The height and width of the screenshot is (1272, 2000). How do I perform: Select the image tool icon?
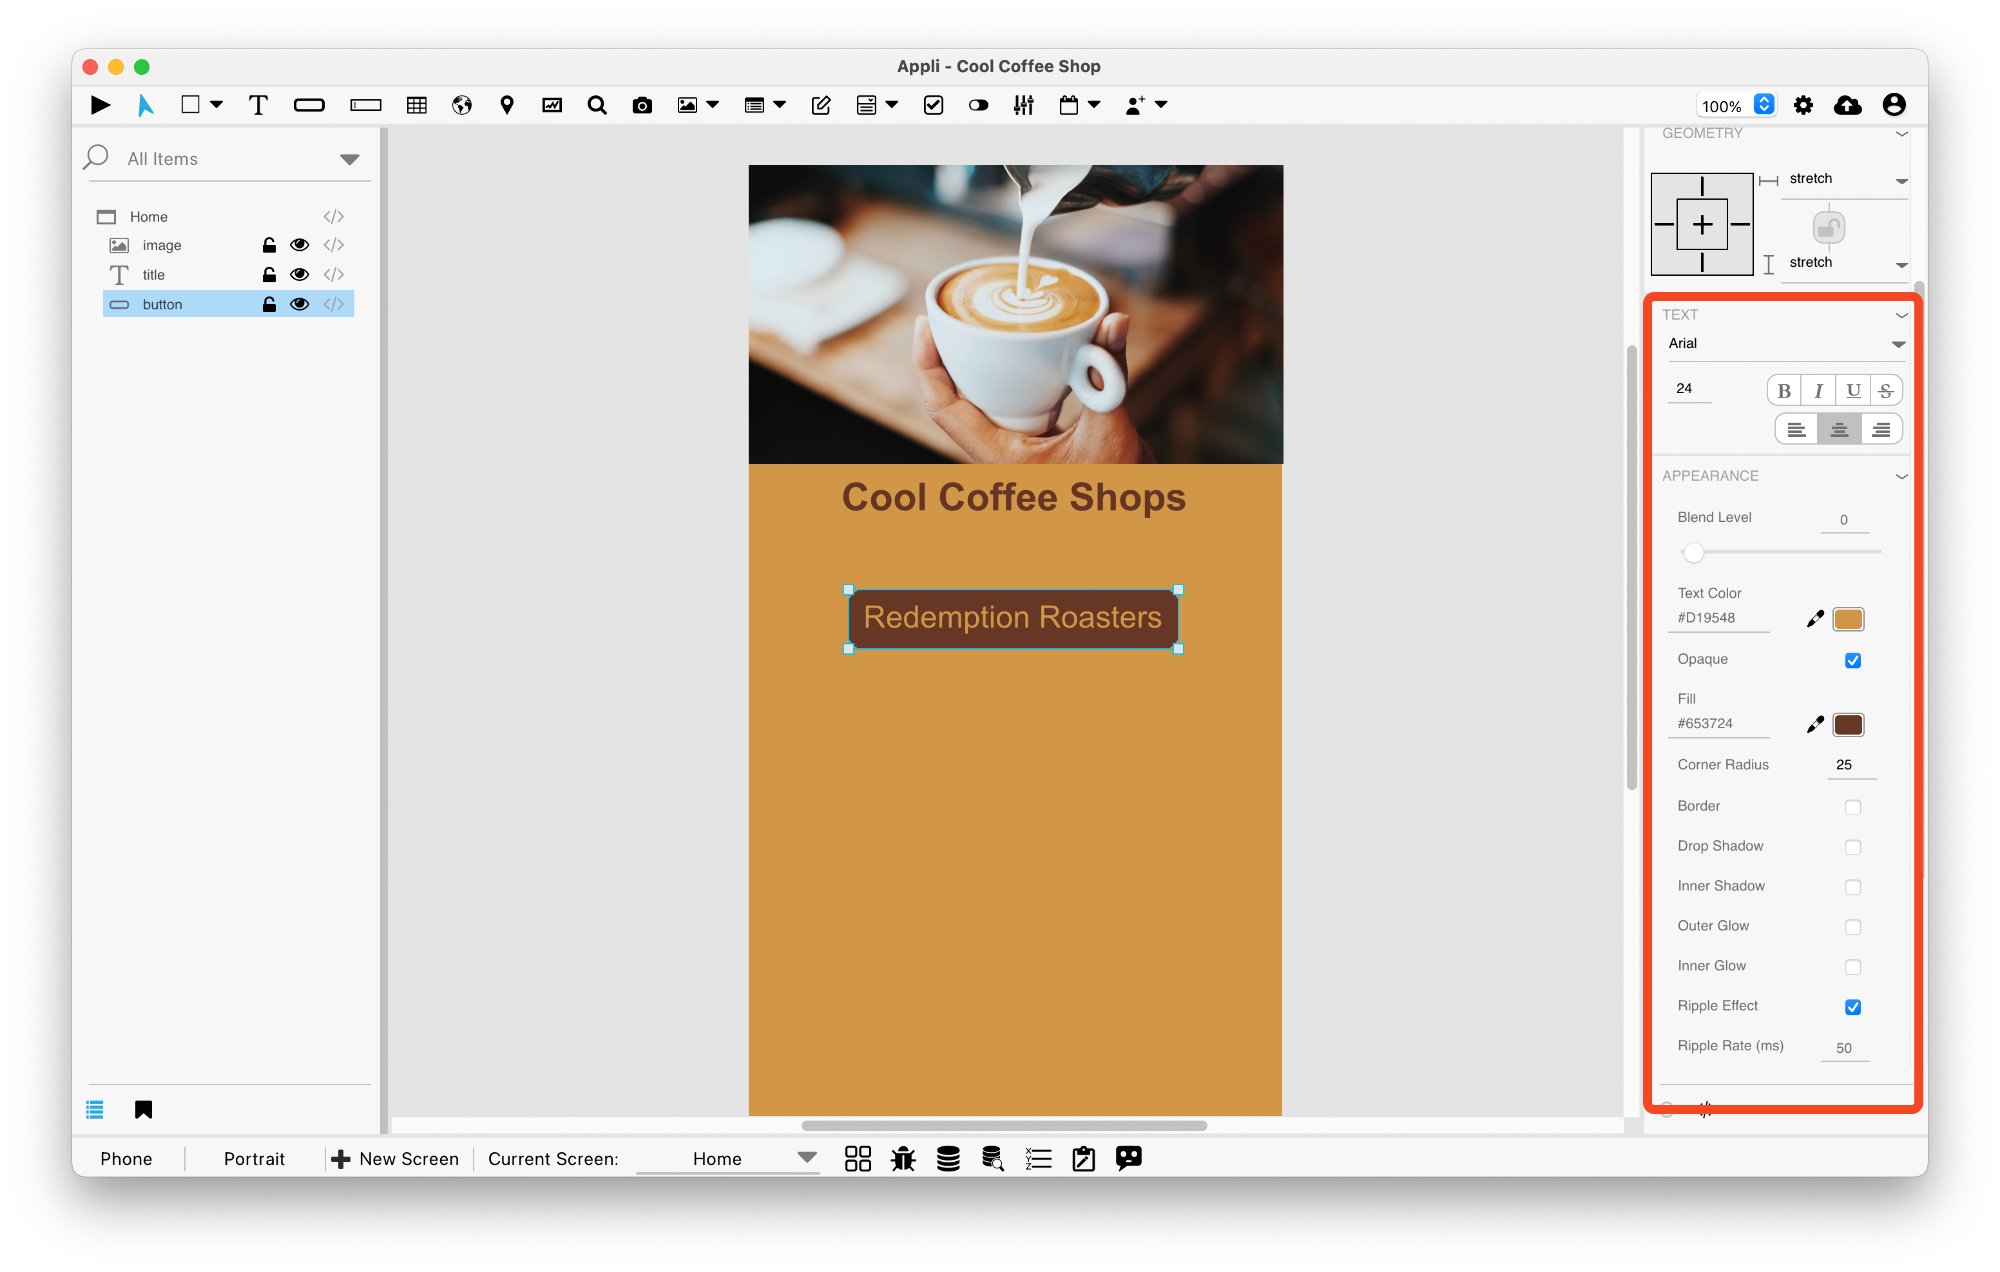tap(687, 105)
